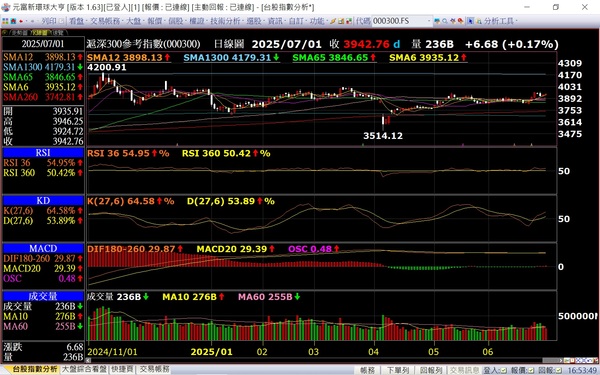Click the pencil icon after 功能 menu
The image size is (600, 375).
point(333,21)
